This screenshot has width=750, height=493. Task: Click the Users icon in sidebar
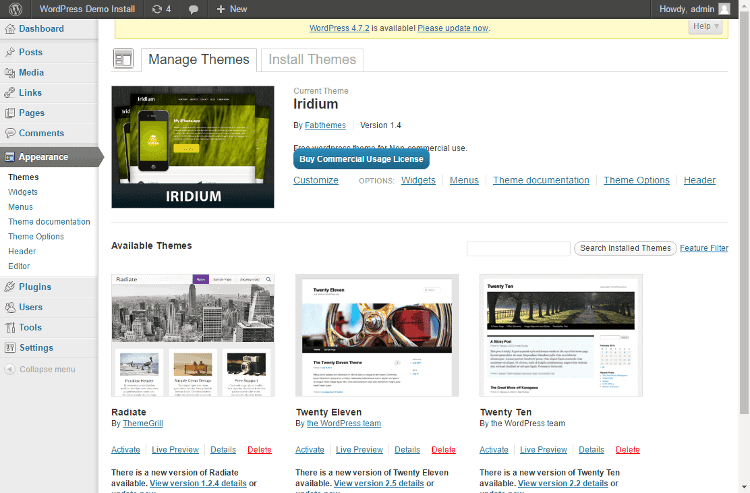tap(10, 307)
